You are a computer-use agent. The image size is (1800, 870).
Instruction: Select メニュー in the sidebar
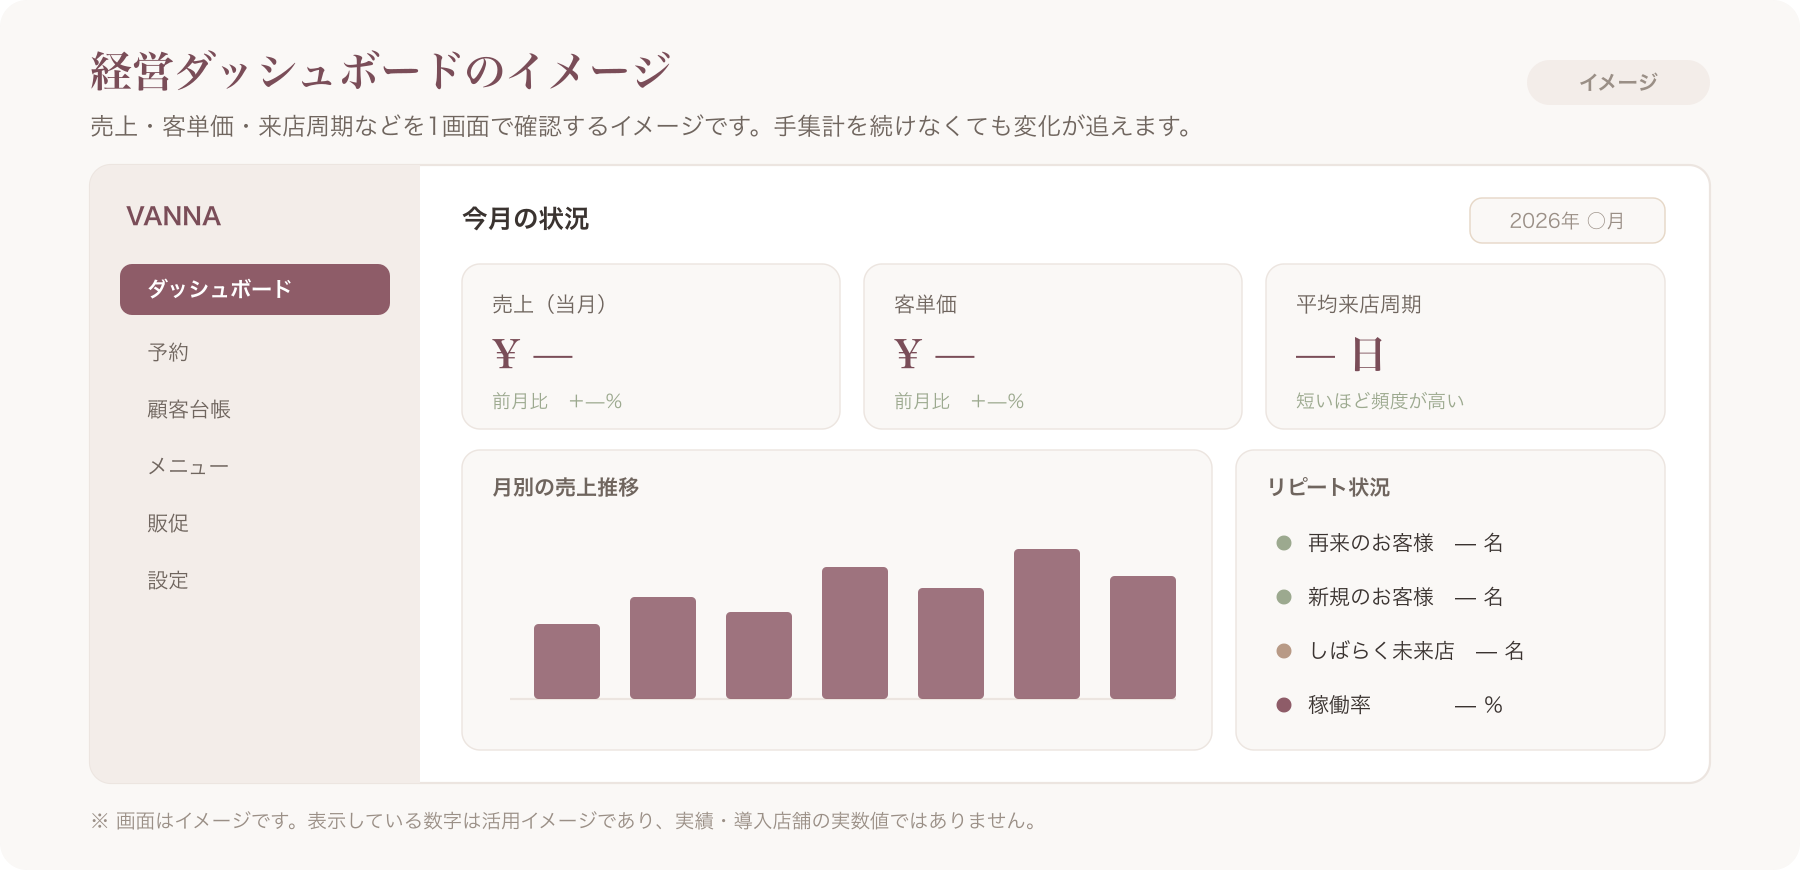[x=189, y=466]
